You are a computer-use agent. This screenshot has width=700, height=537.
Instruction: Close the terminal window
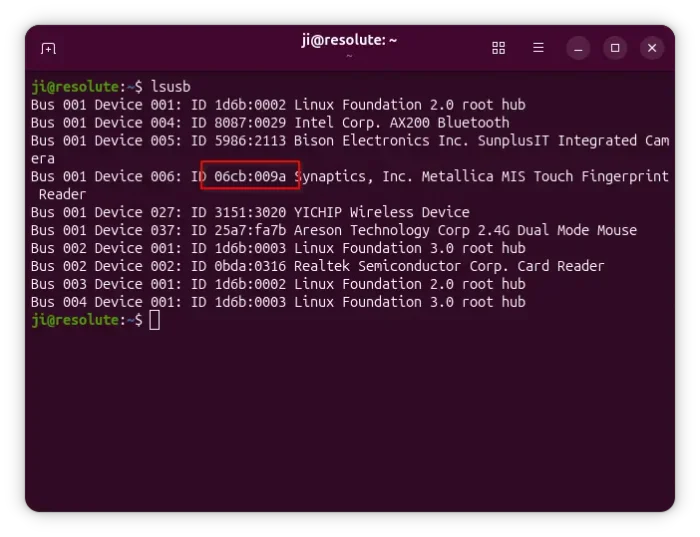click(x=652, y=48)
